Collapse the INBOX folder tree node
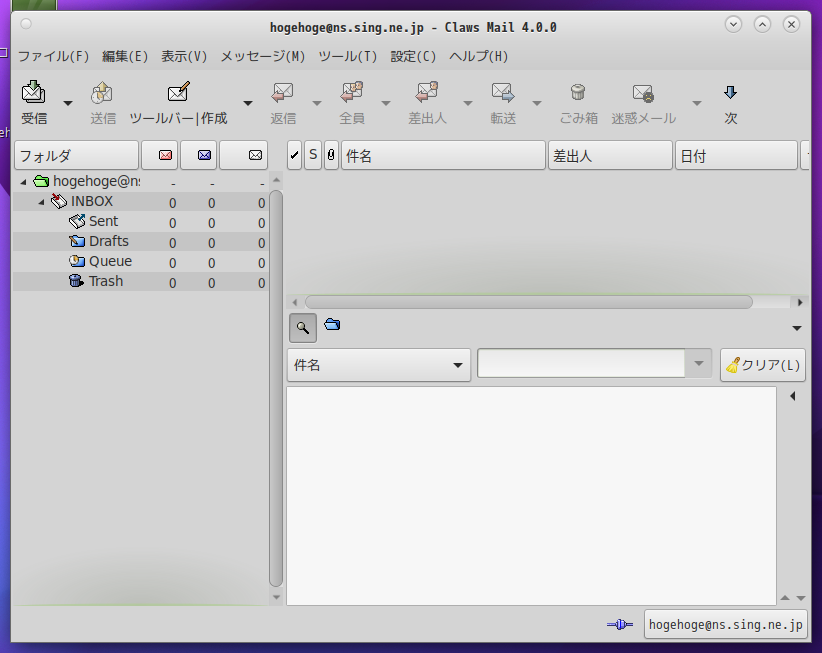This screenshot has width=822, height=653. pos(41,202)
